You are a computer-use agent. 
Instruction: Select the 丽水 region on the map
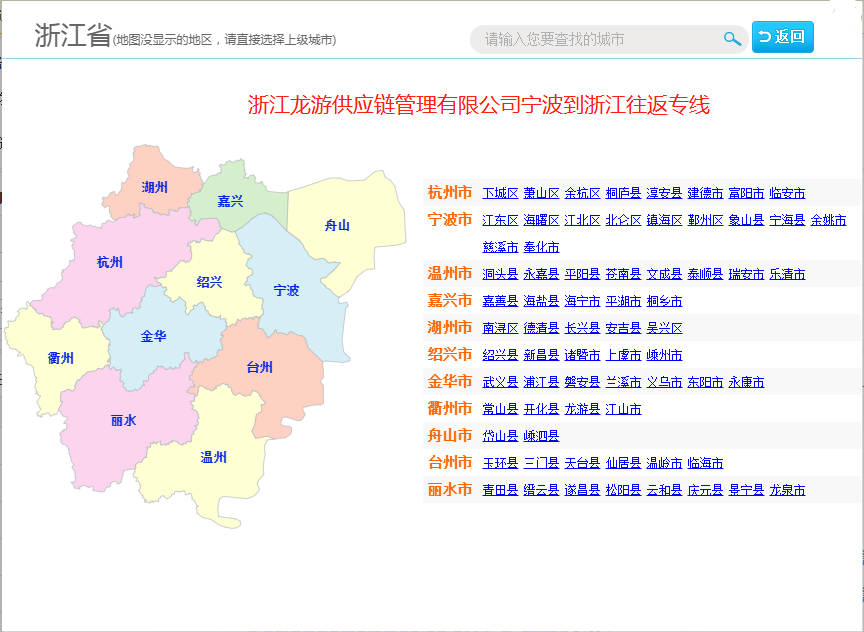coord(123,420)
